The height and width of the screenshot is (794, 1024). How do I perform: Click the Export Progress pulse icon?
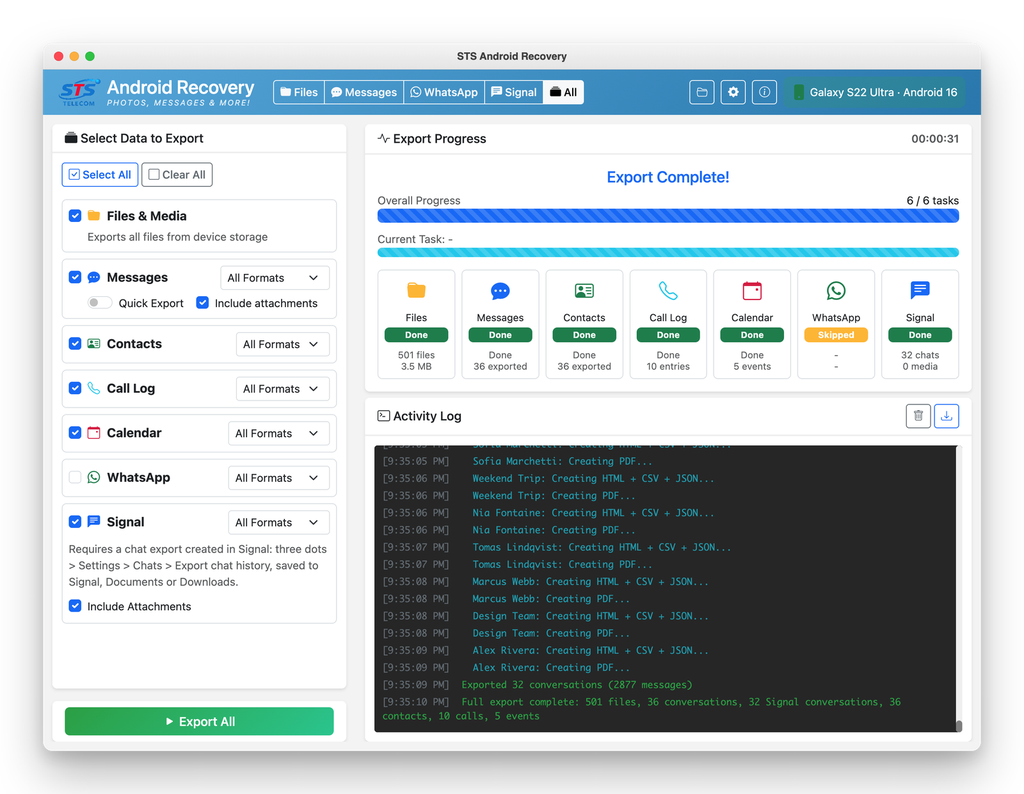pos(383,138)
